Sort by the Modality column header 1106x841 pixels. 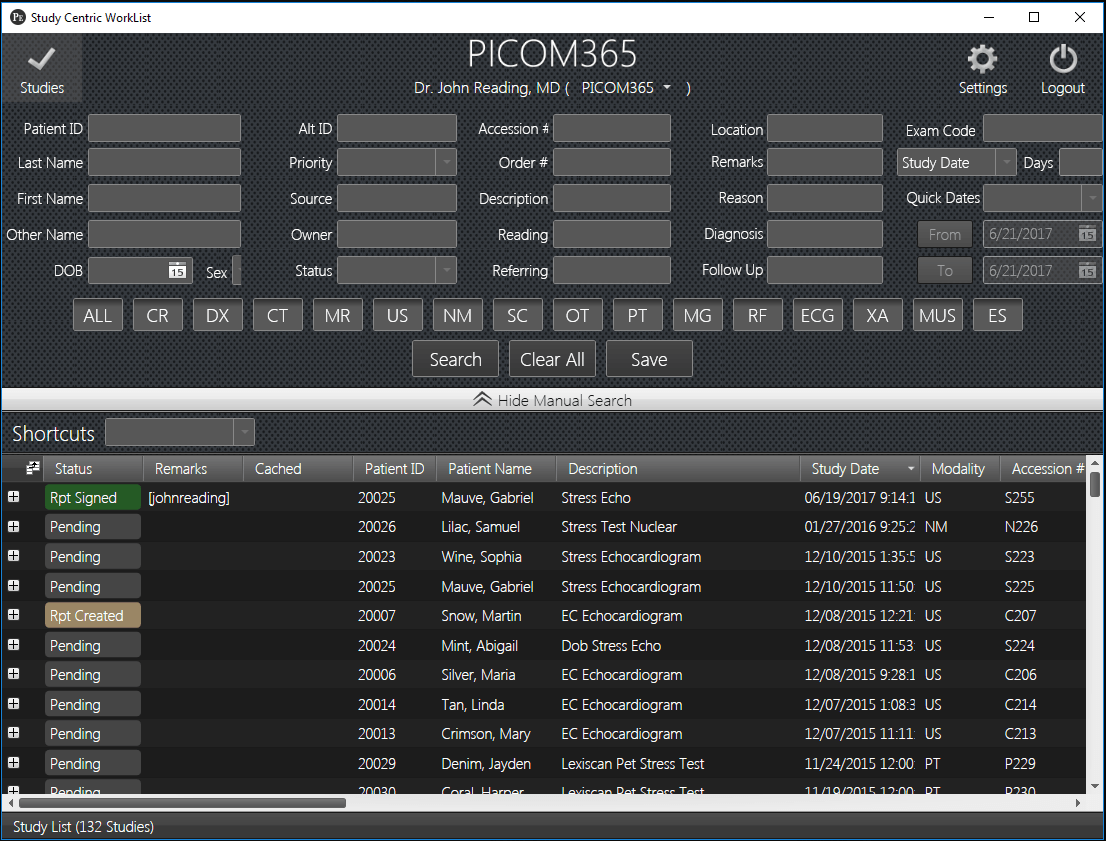[x=957, y=468]
